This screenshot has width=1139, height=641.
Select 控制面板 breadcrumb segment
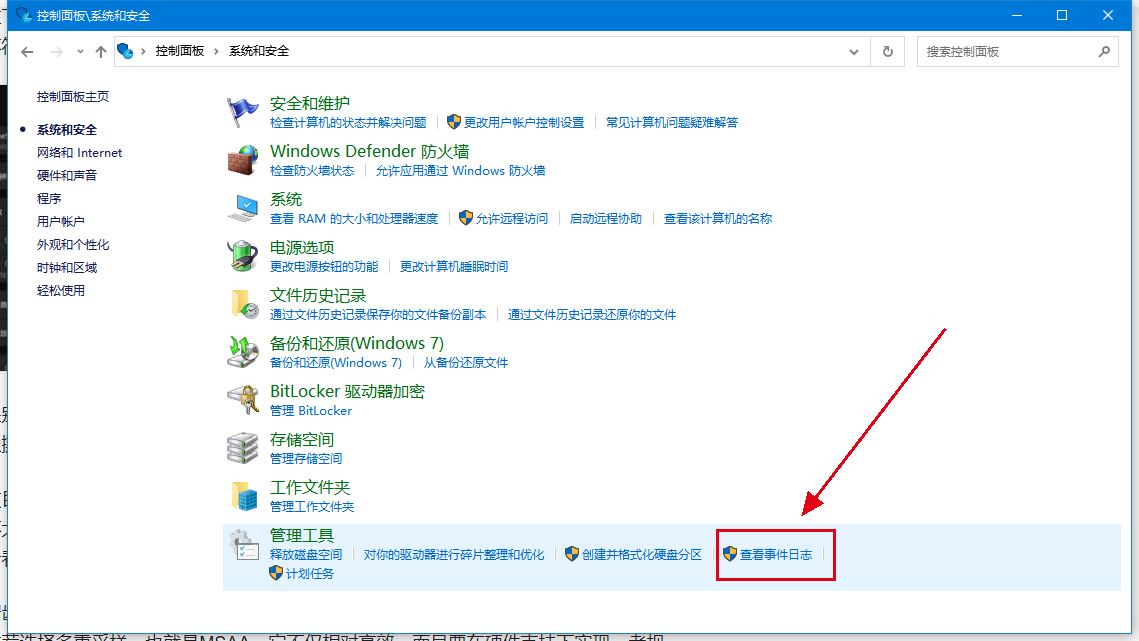click(x=179, y=51)
